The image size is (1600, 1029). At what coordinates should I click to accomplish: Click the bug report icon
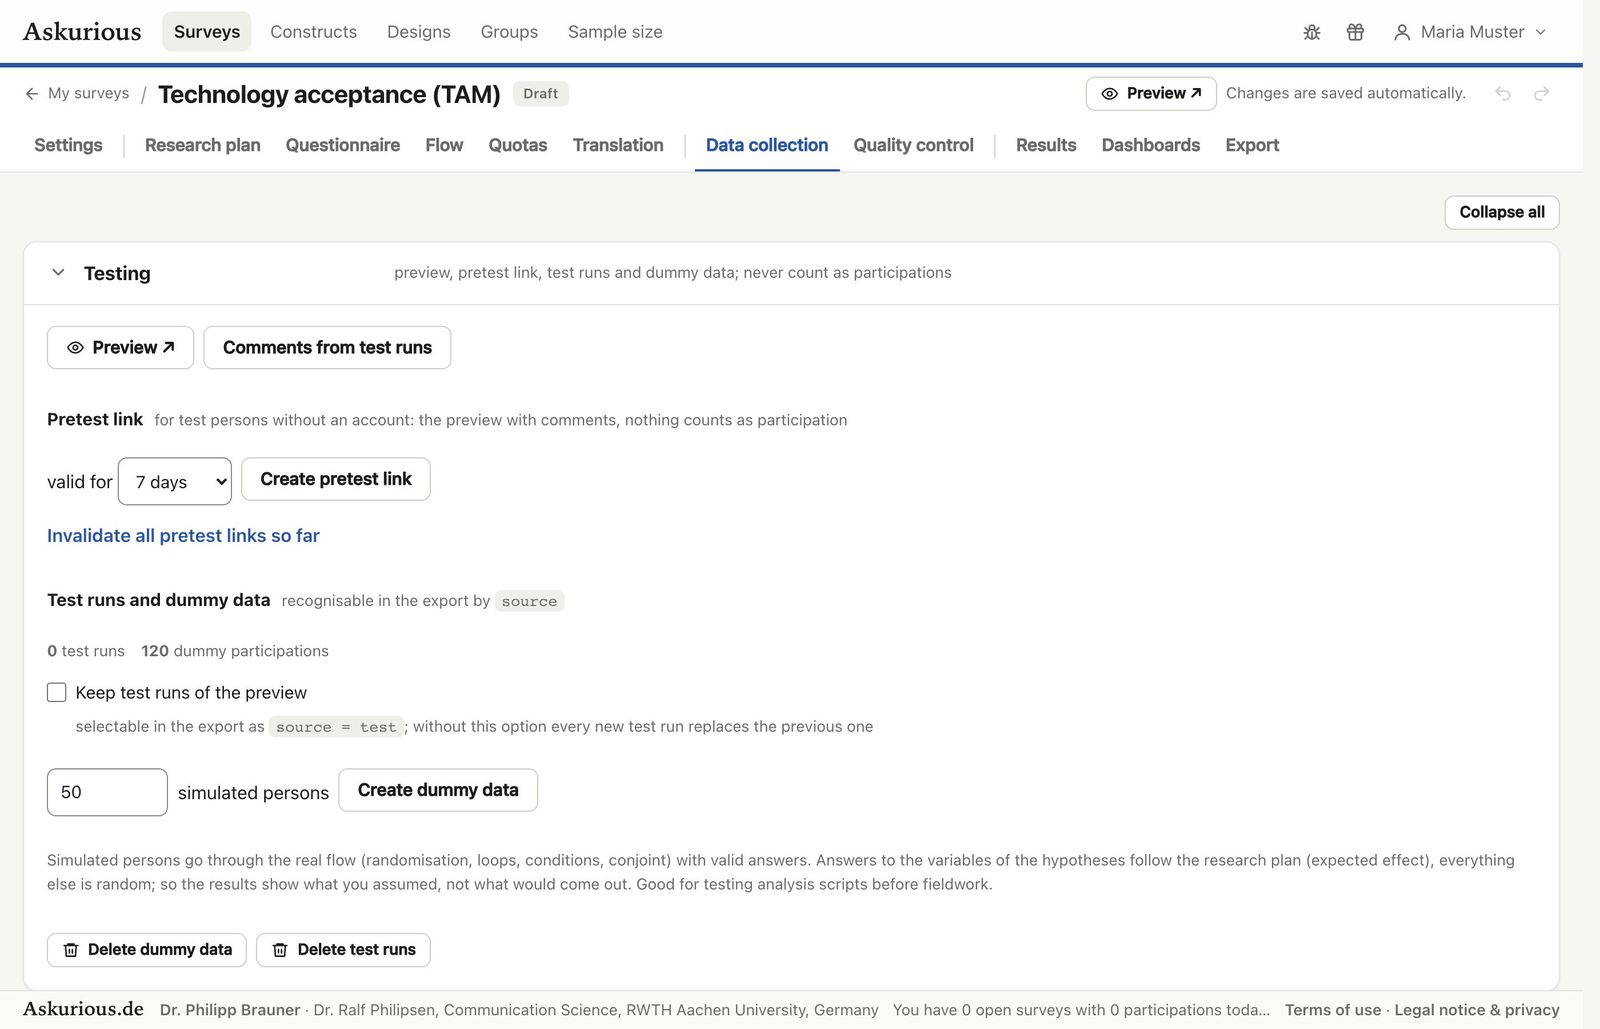[1312, 32]
